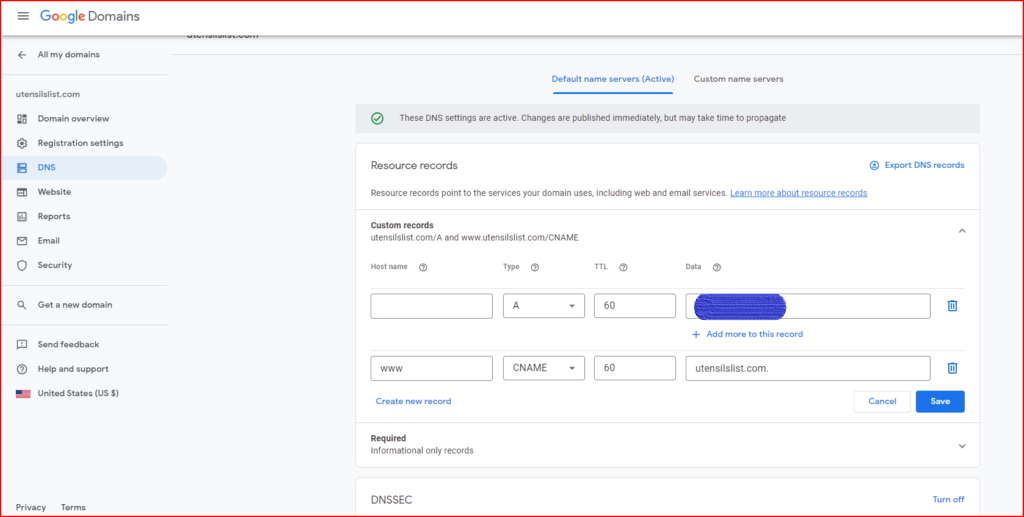Select DNS in the sidebar
1024x517 pixels.
pos(84,168)
